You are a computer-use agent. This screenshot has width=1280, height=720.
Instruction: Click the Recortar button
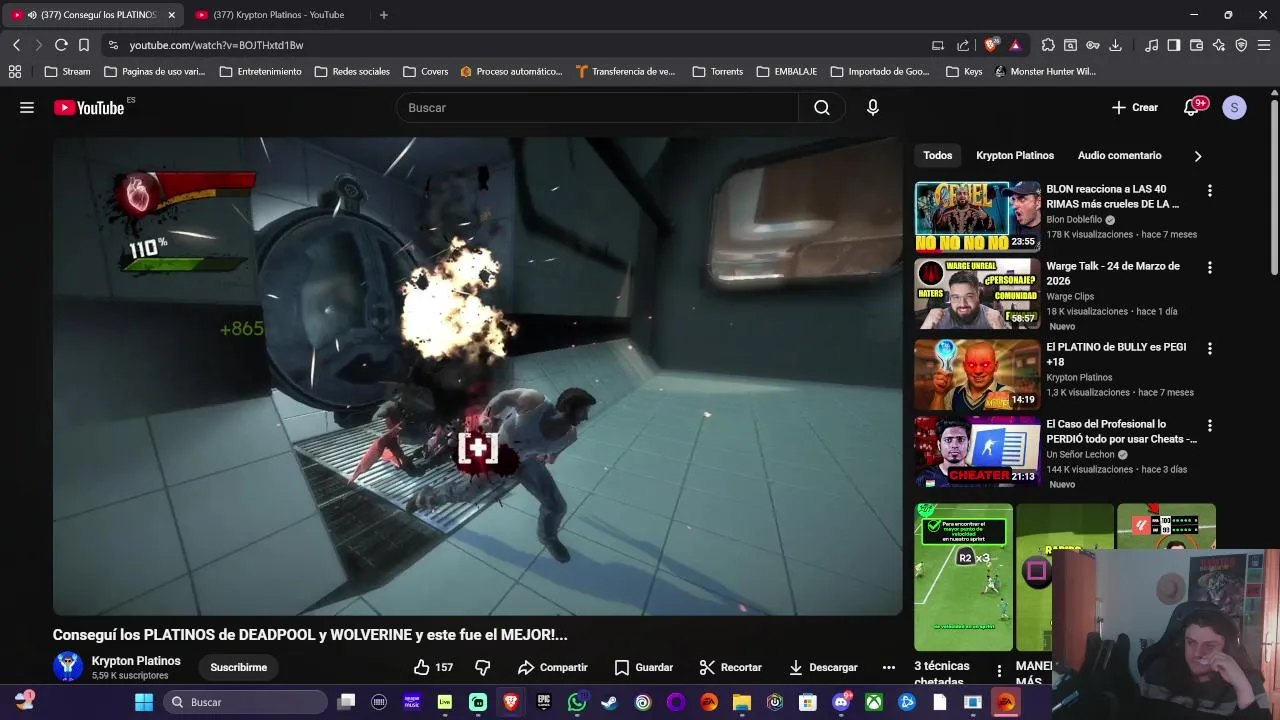pyautogui.click(x=730, y=667)
